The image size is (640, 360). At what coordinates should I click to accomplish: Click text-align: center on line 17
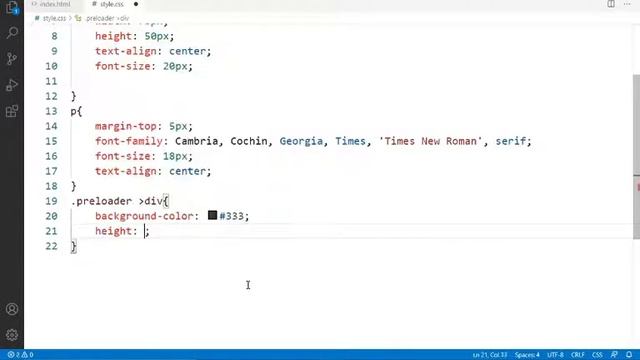pos(153,171)
